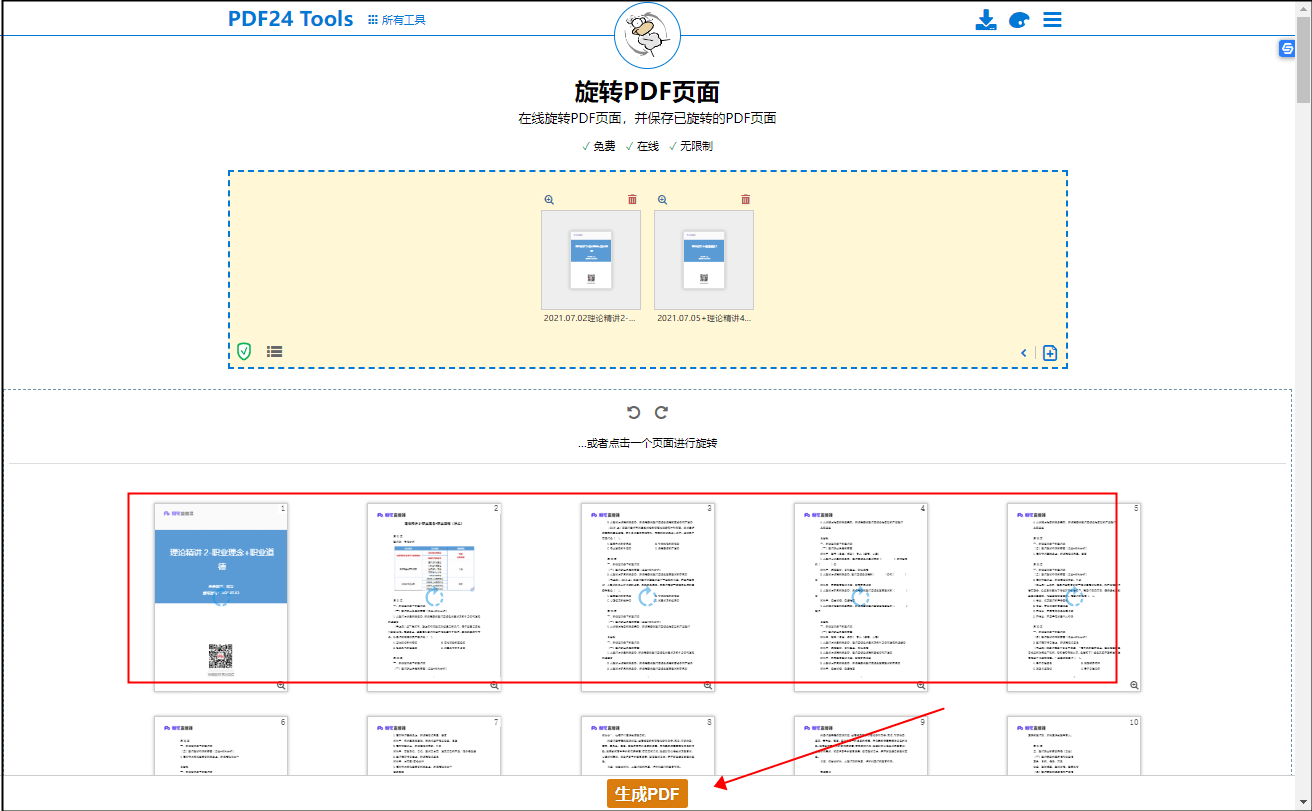Delete the 2021.07.05 file
The width and height of the screenshot is (1312, 811).
[x=745, y=199]
